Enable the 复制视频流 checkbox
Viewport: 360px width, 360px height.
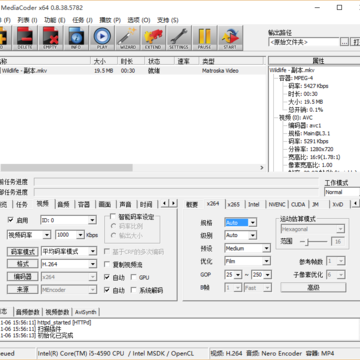point(107,265)
